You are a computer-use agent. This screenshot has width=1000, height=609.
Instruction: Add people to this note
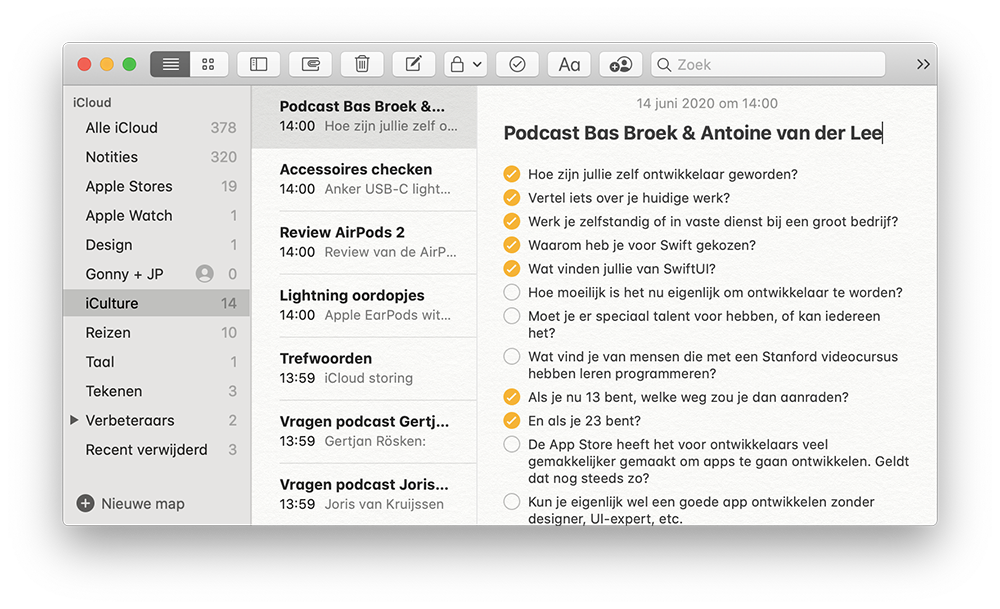coord(621,64)
